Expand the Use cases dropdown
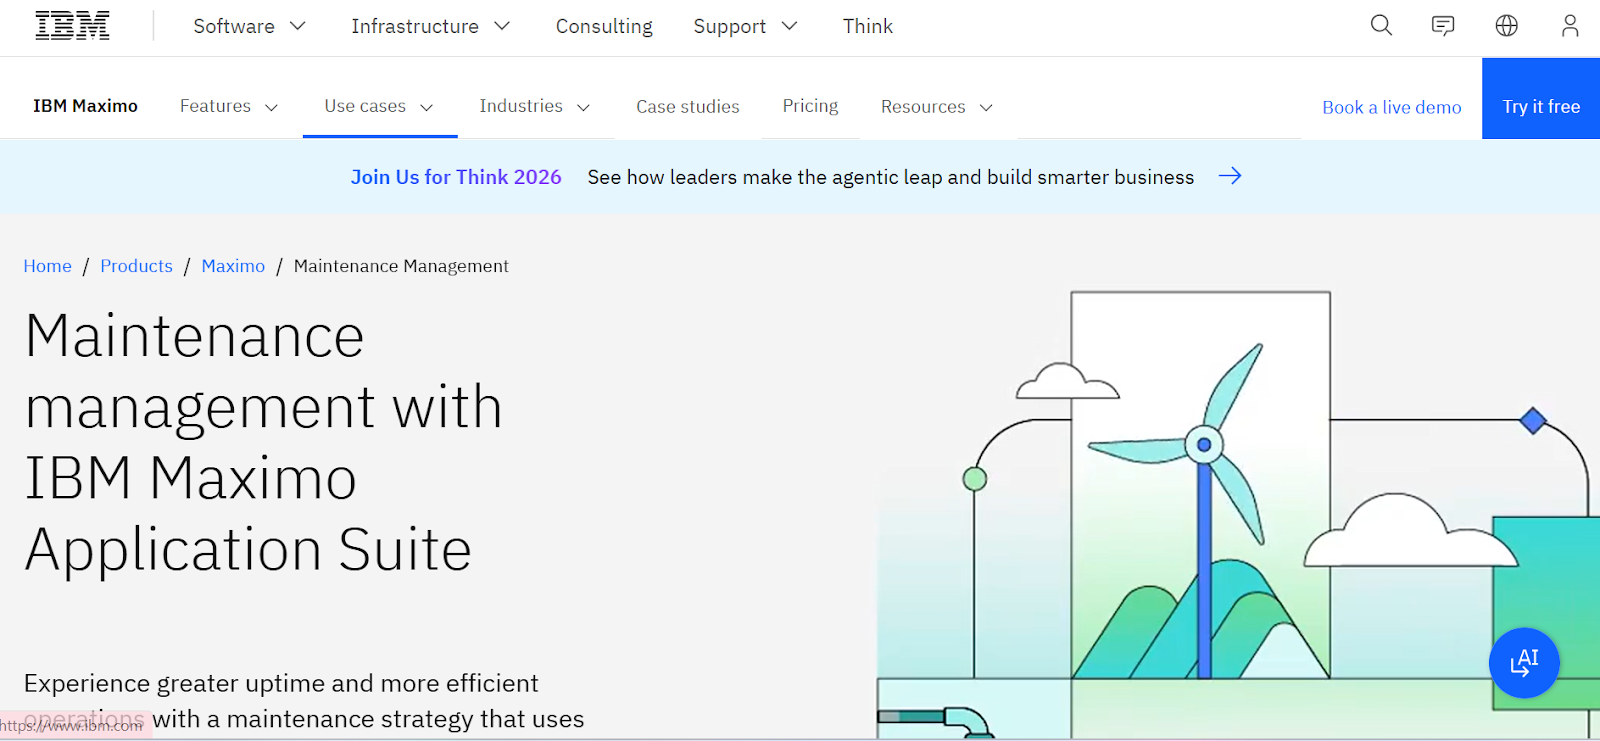Screen dimensions: 1600x741 click(379, 106)
